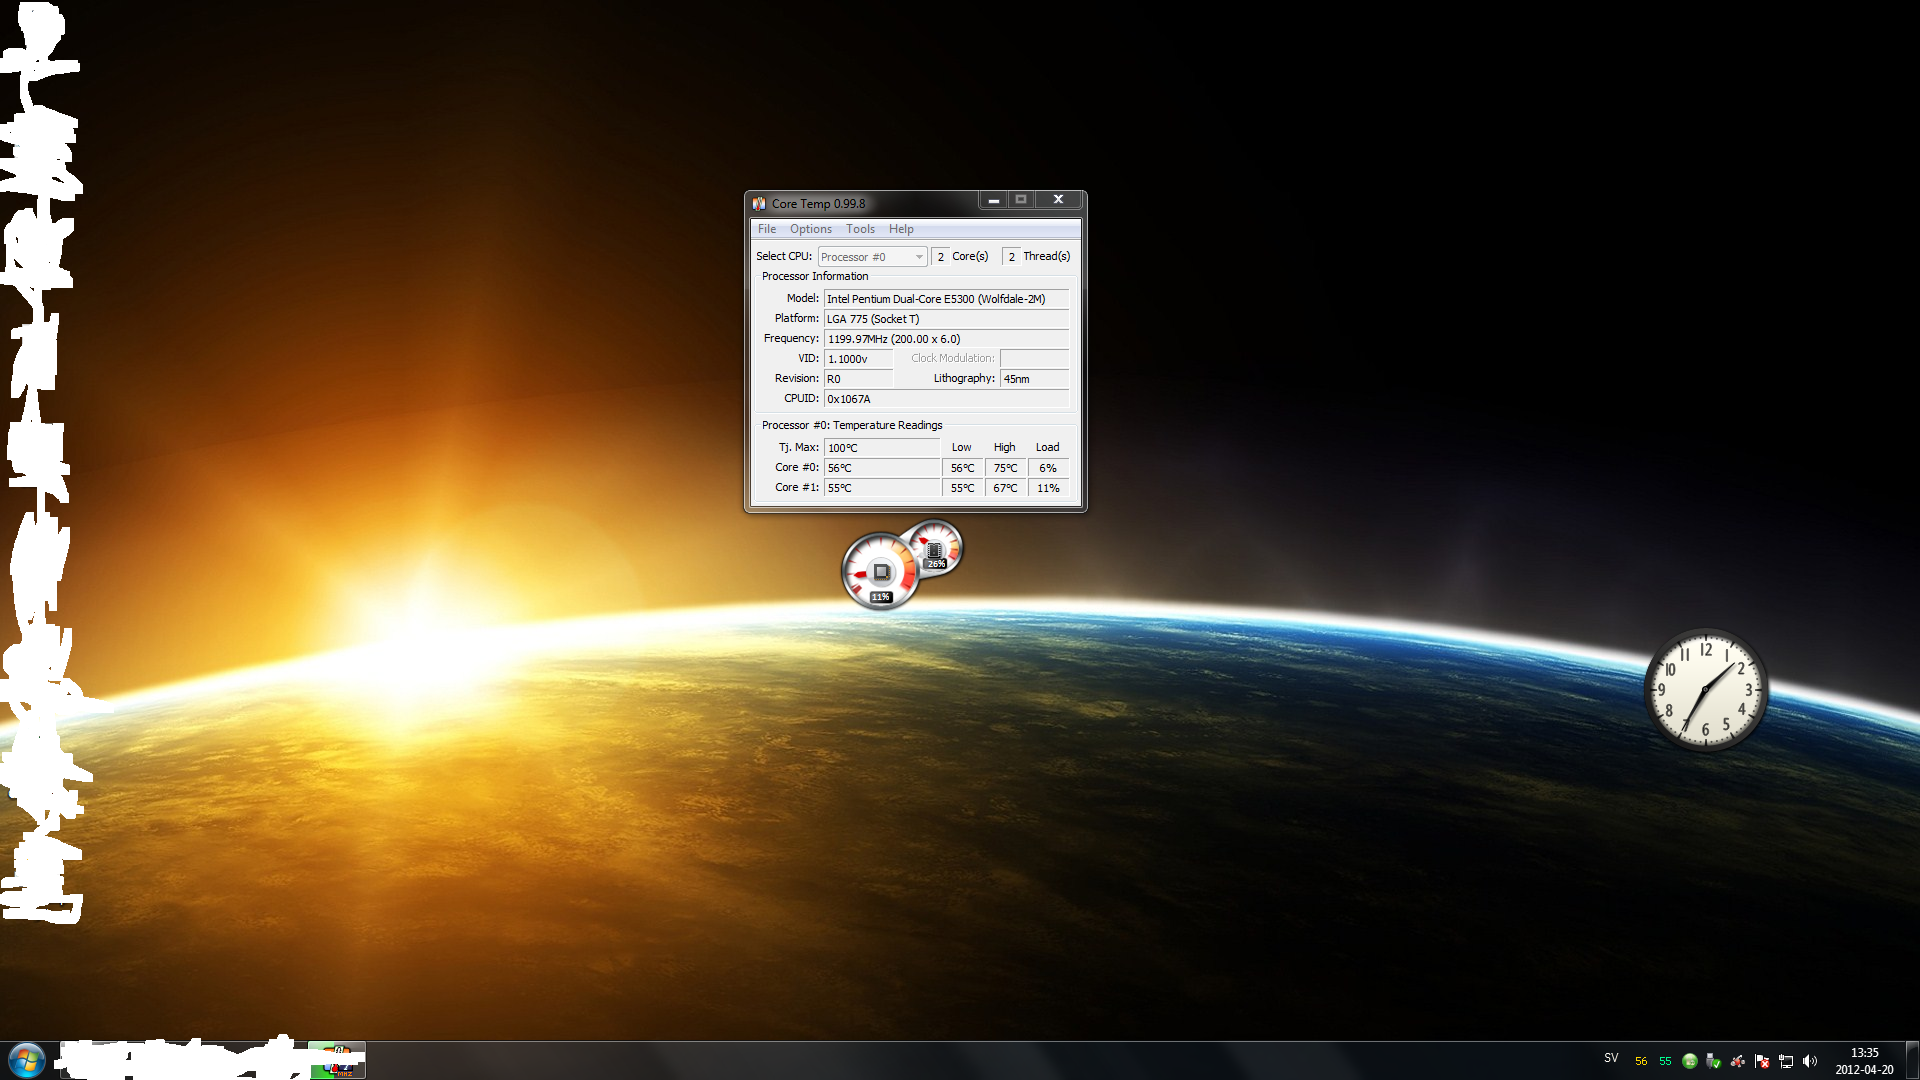Image resolution: width=1920 pixels, height=1080 pixels.
Task: Click the red molecule-shaped tray icon
Action: click(1738, 1061)
